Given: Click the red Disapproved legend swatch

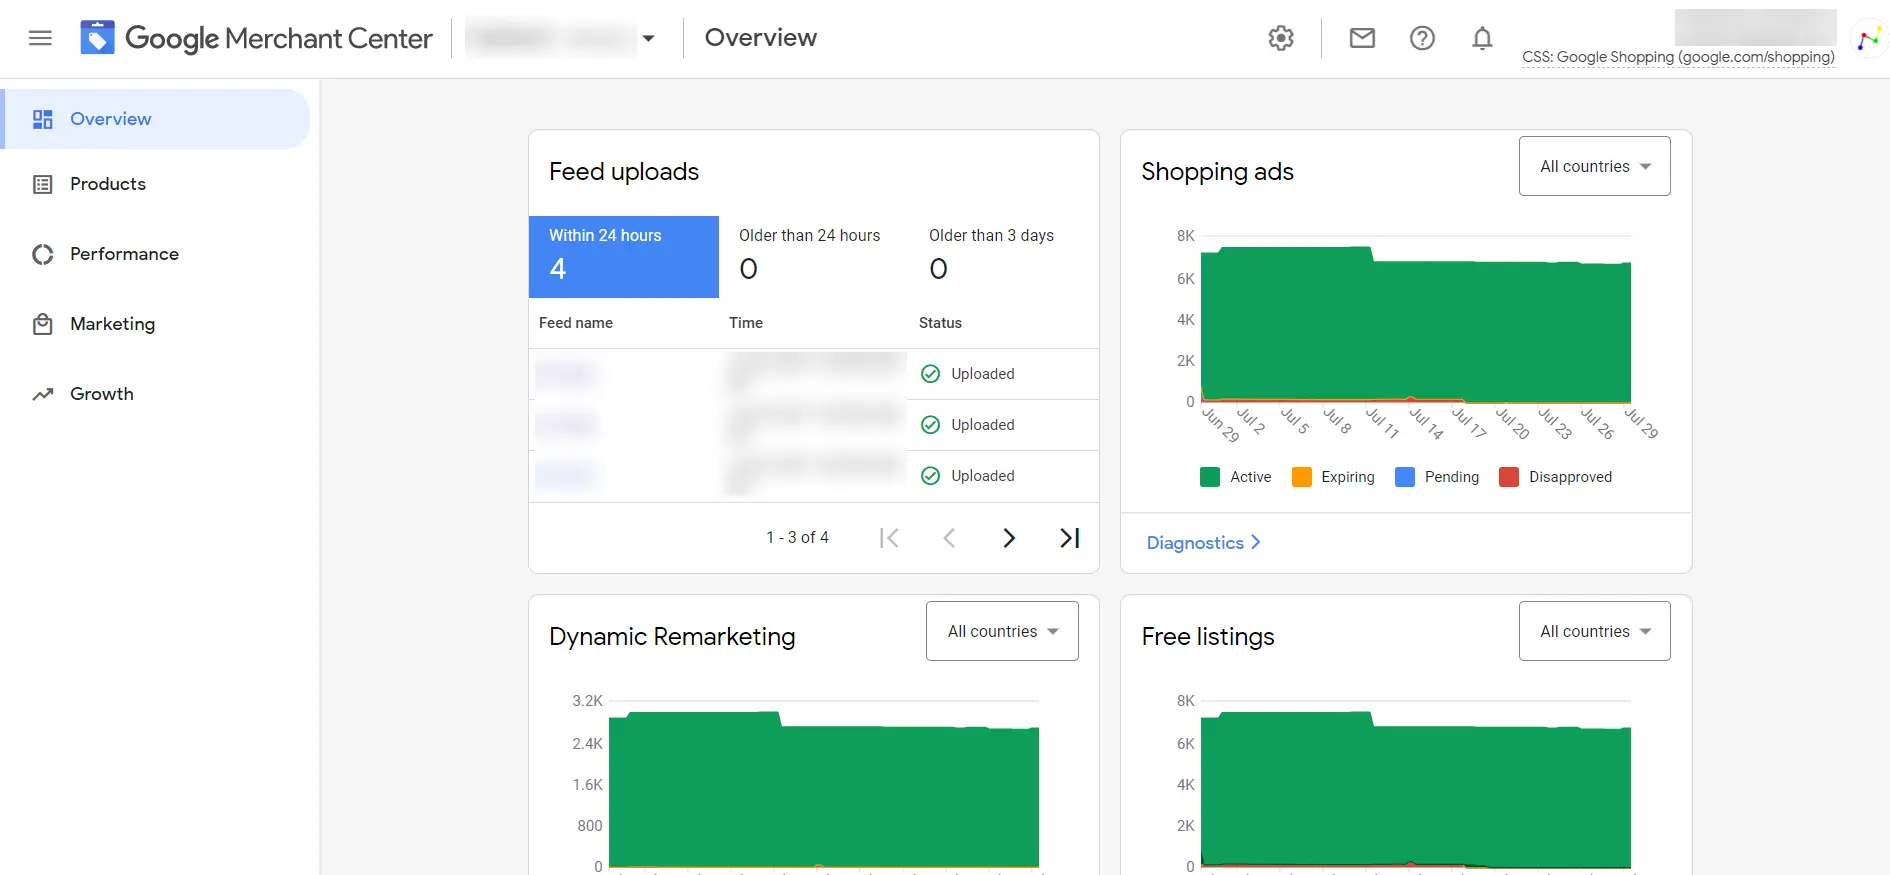Looking at the screenshot, I should (x=1509, y=477).
